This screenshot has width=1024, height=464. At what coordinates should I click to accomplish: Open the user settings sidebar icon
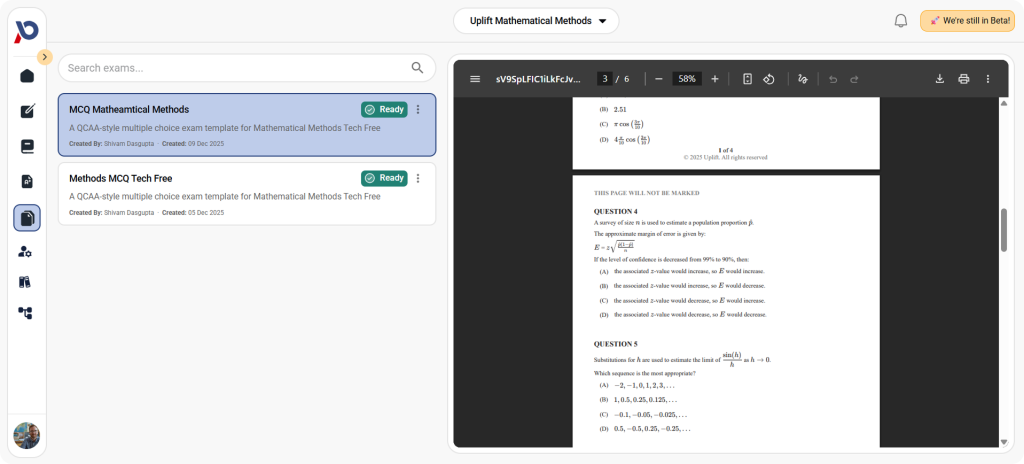click(x=27, y=251)
